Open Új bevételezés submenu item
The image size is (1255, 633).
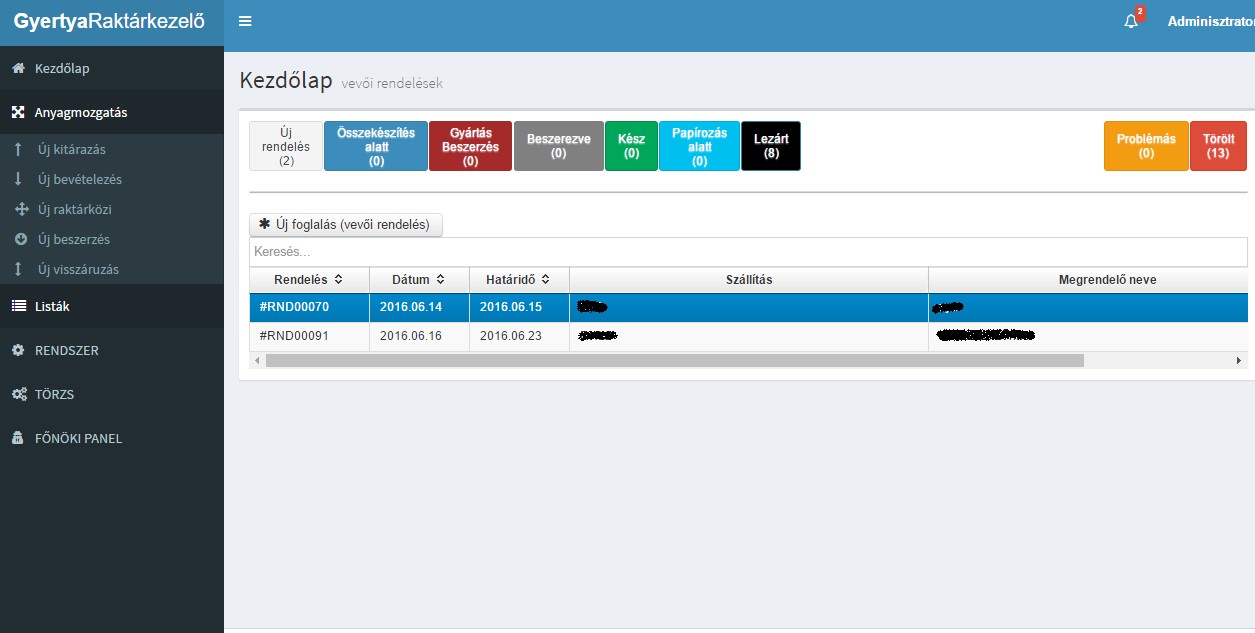point(112,180)
